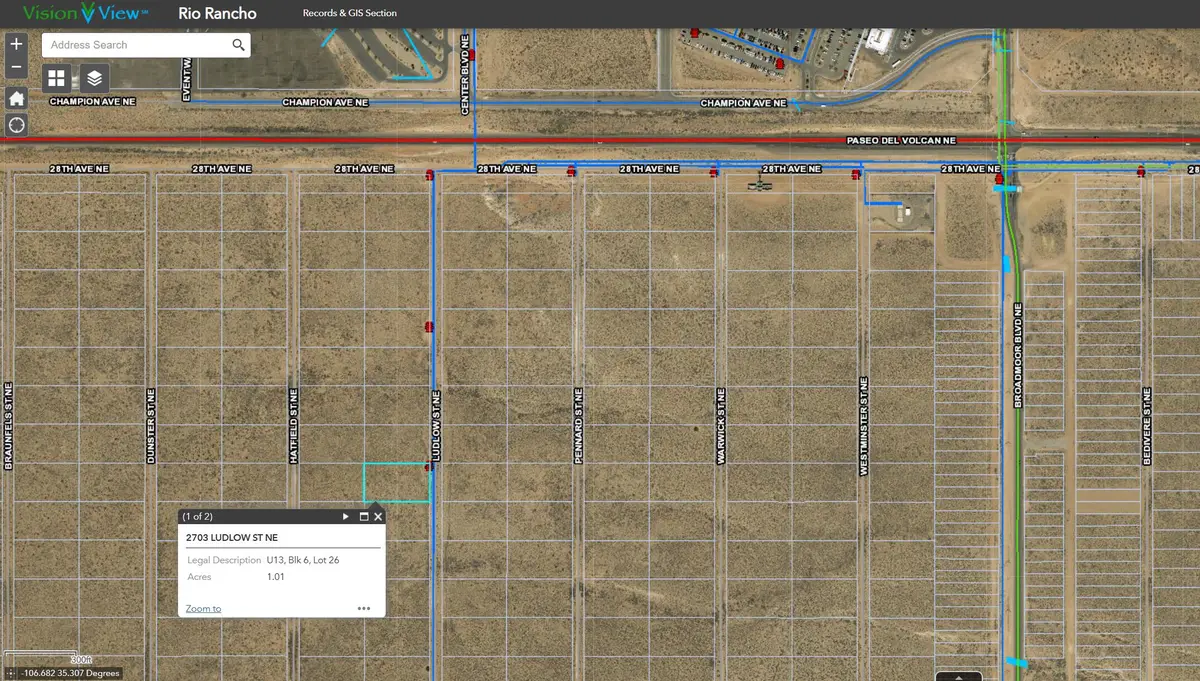Close the 2703 Ludlow St popup
Screen dimensions: 1200x681
[378, 516]
